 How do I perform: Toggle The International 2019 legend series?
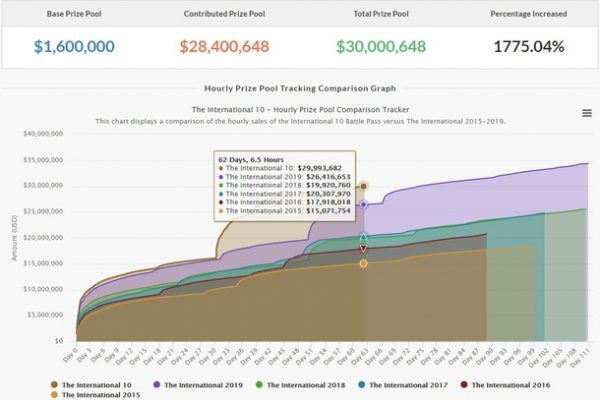198,385
